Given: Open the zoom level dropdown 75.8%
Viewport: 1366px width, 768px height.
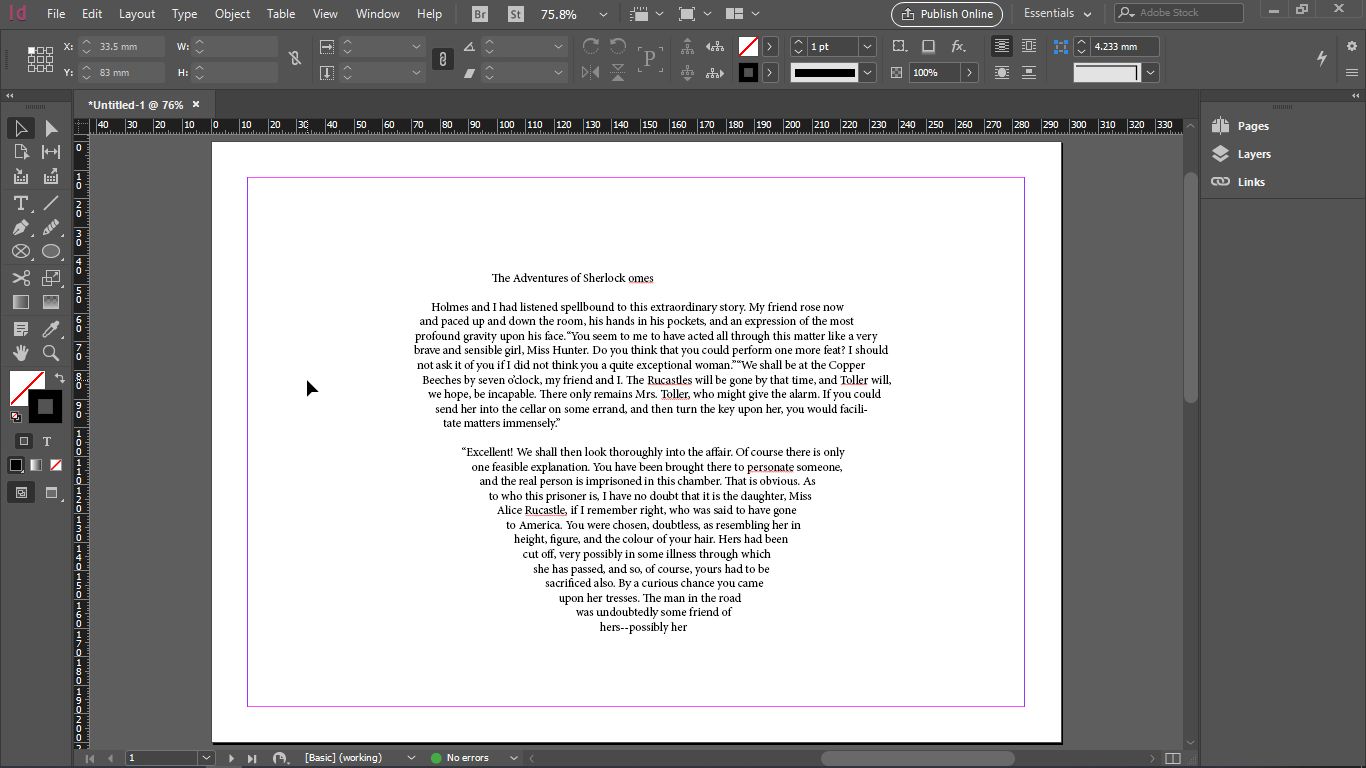Looking at the screenshot, I should tap(603, 15).
